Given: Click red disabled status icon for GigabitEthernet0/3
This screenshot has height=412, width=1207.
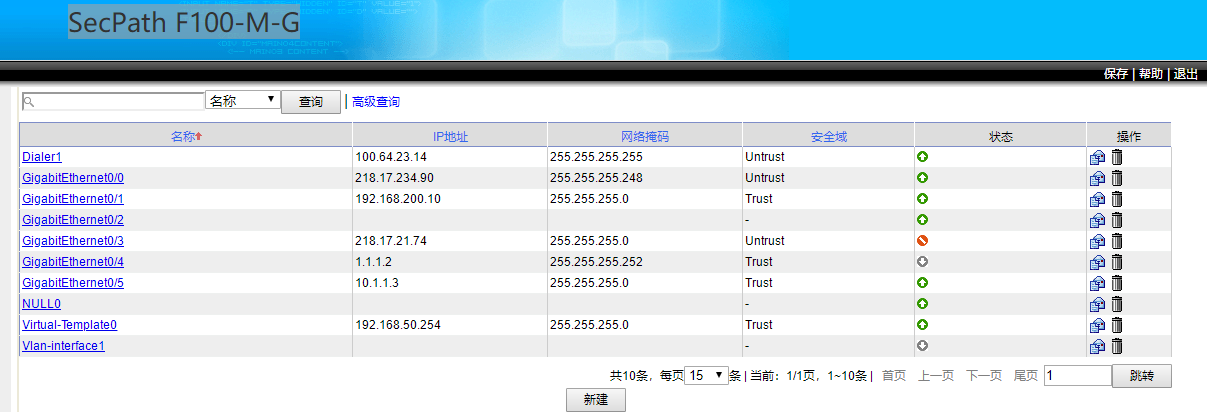Looking at the screenshot, I should click(923, 240).
